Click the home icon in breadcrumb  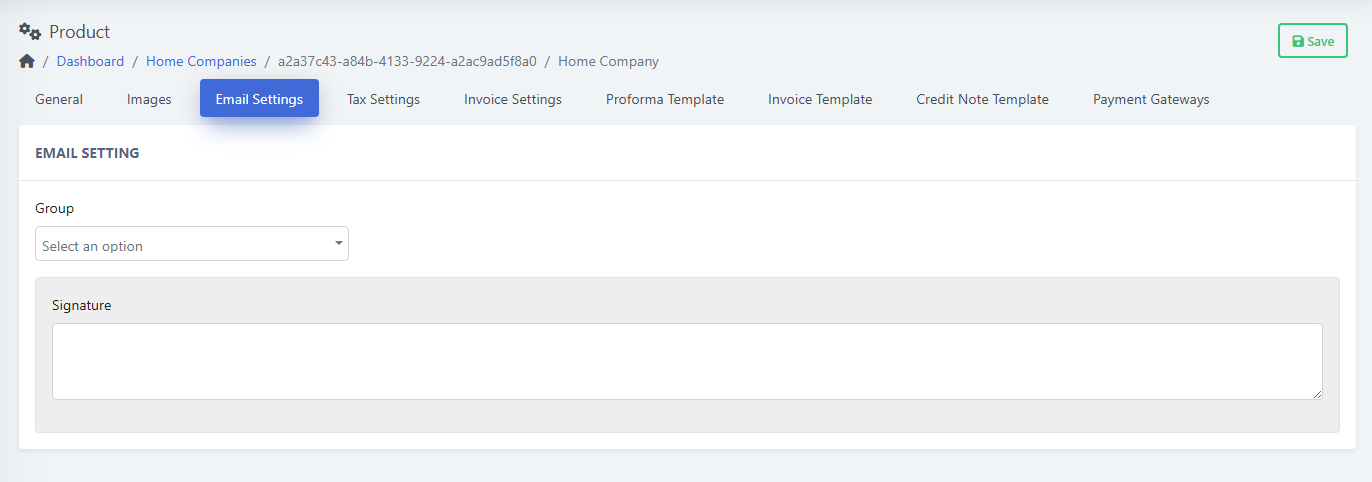point(27,61)
